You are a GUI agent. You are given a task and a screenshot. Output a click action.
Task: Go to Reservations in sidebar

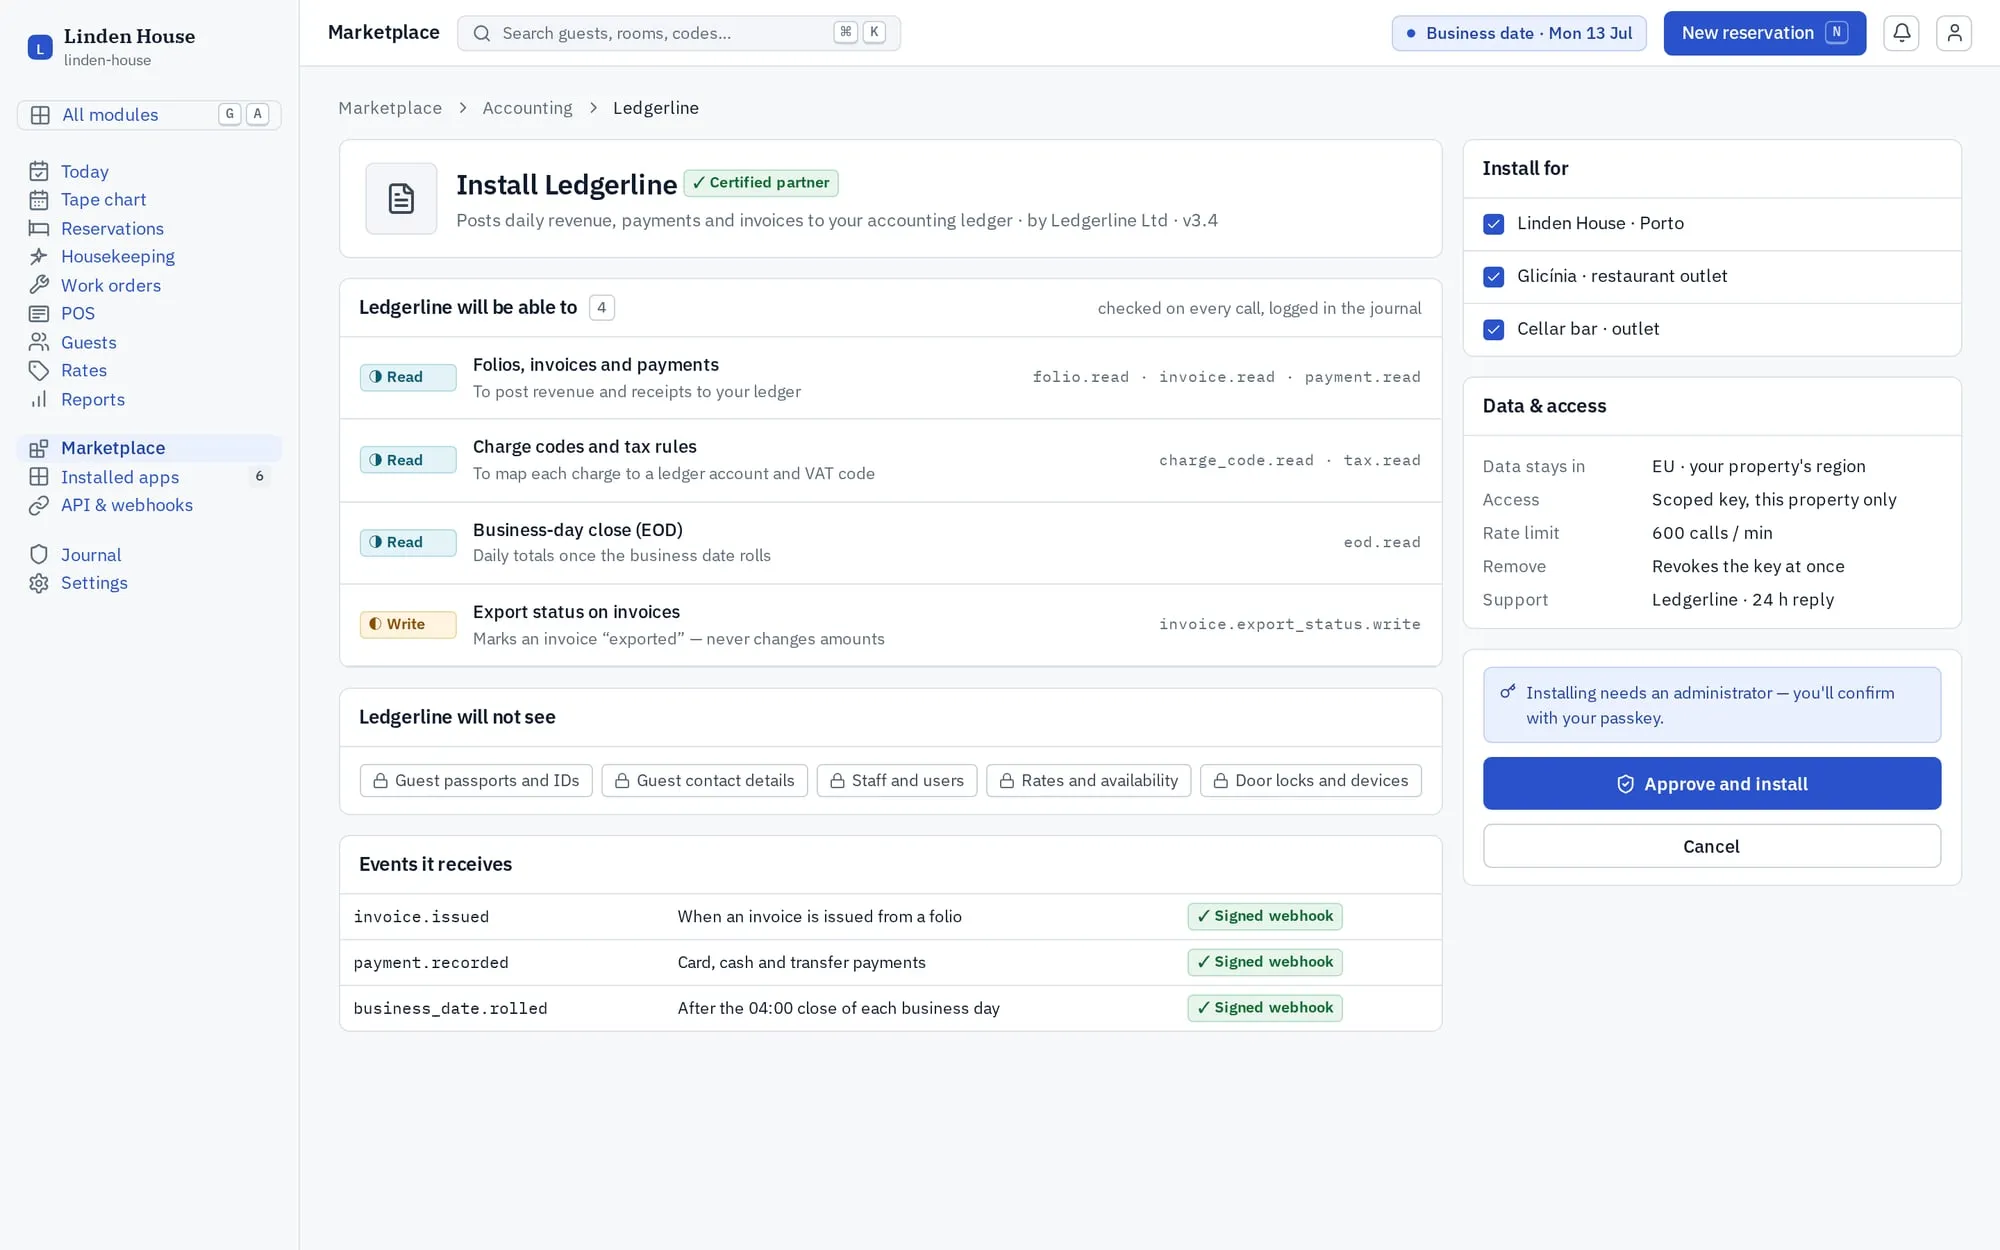click(x=149, y=228)
